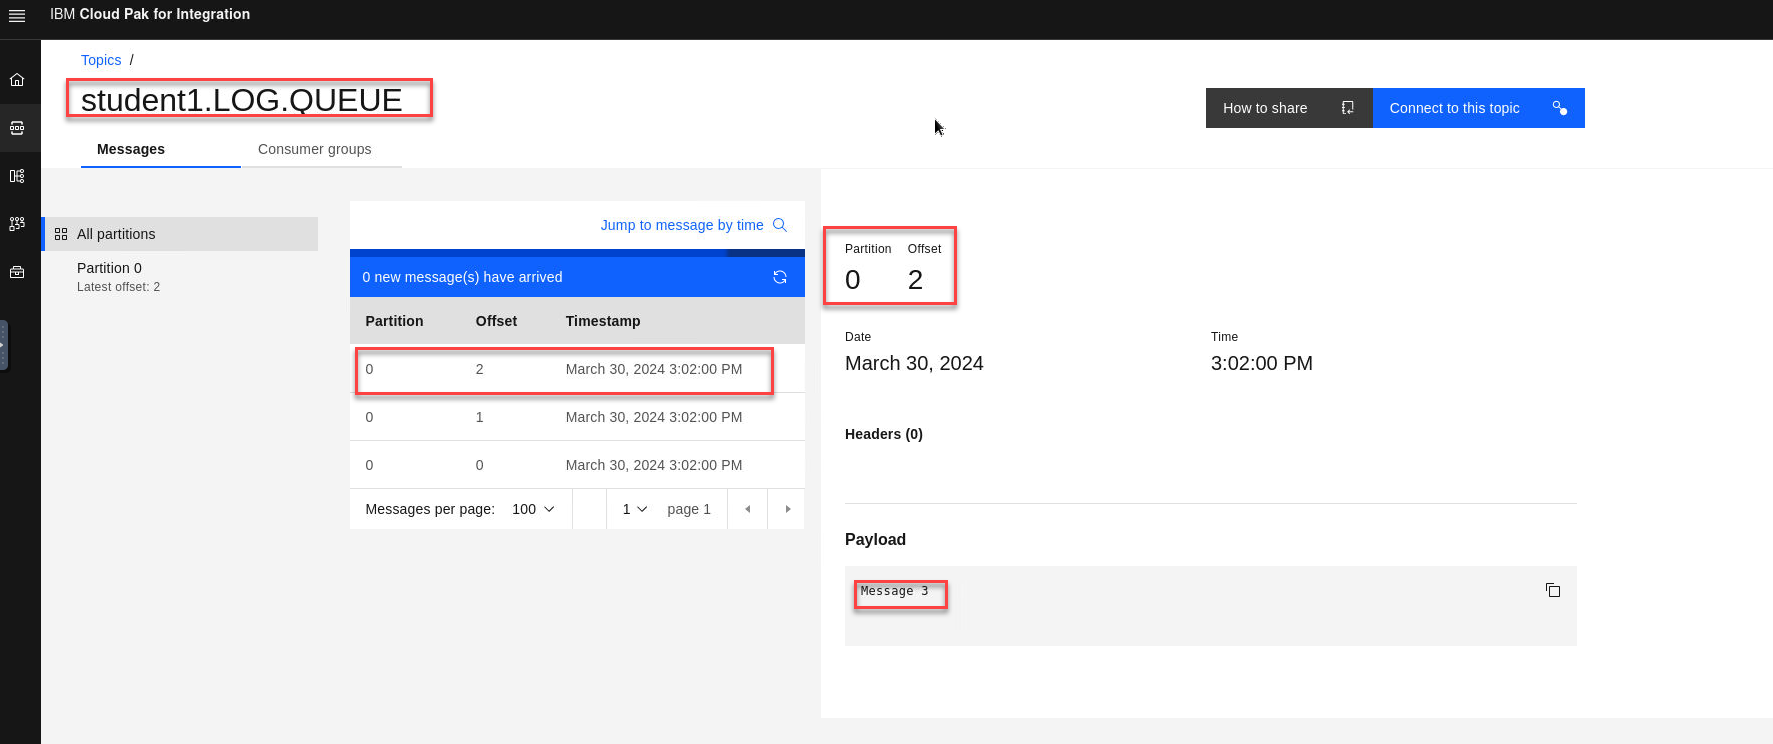
Task: Click the search icon beside Jump to message
Action: (780, 225)
